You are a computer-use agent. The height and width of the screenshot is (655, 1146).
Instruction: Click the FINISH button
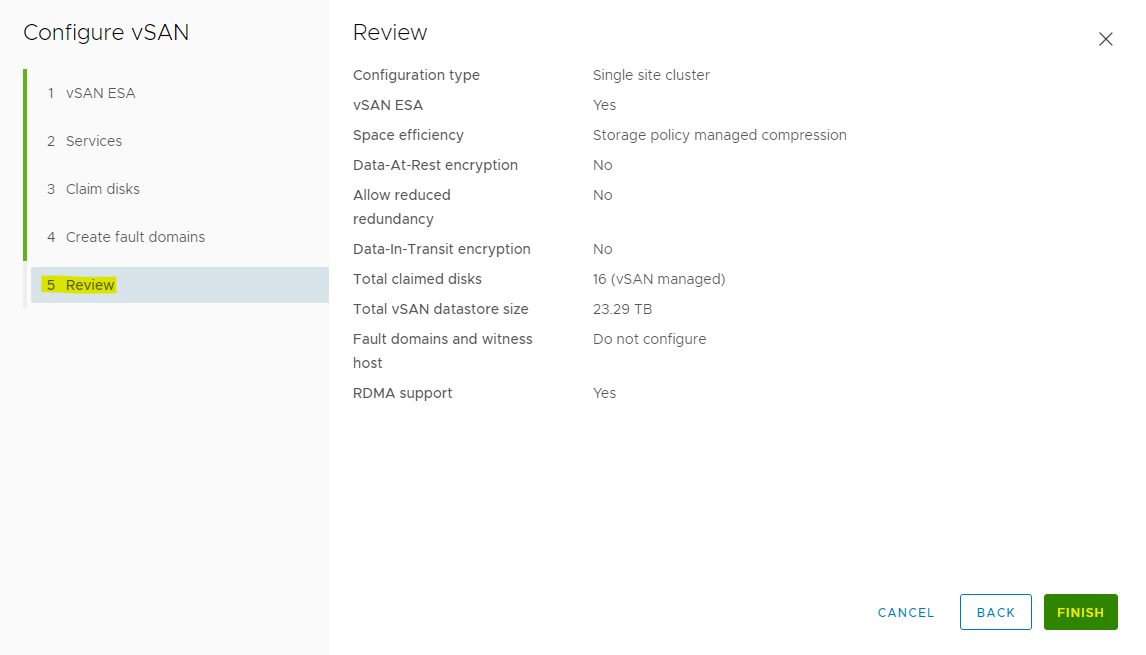coord(1080,613)
